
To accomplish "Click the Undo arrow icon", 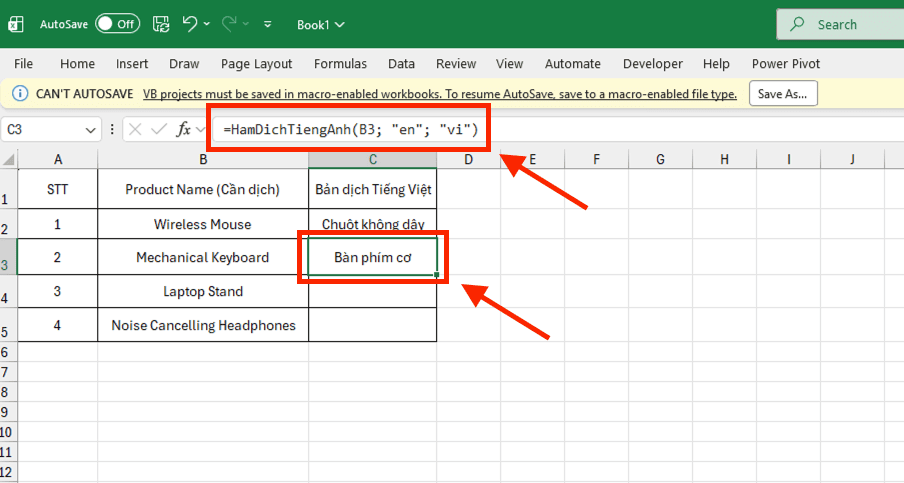I will click(190, 24).
